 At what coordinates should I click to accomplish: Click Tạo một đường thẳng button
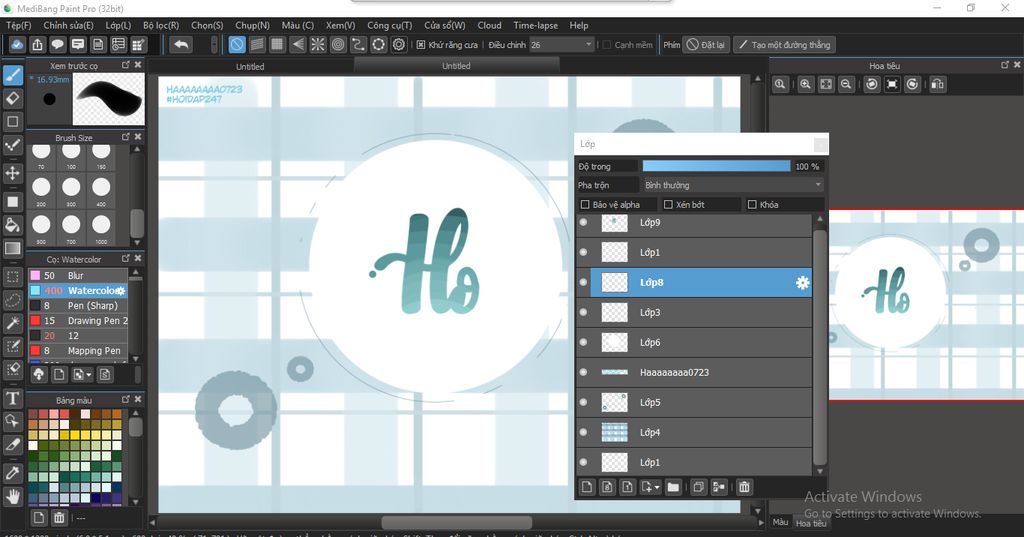784,44
